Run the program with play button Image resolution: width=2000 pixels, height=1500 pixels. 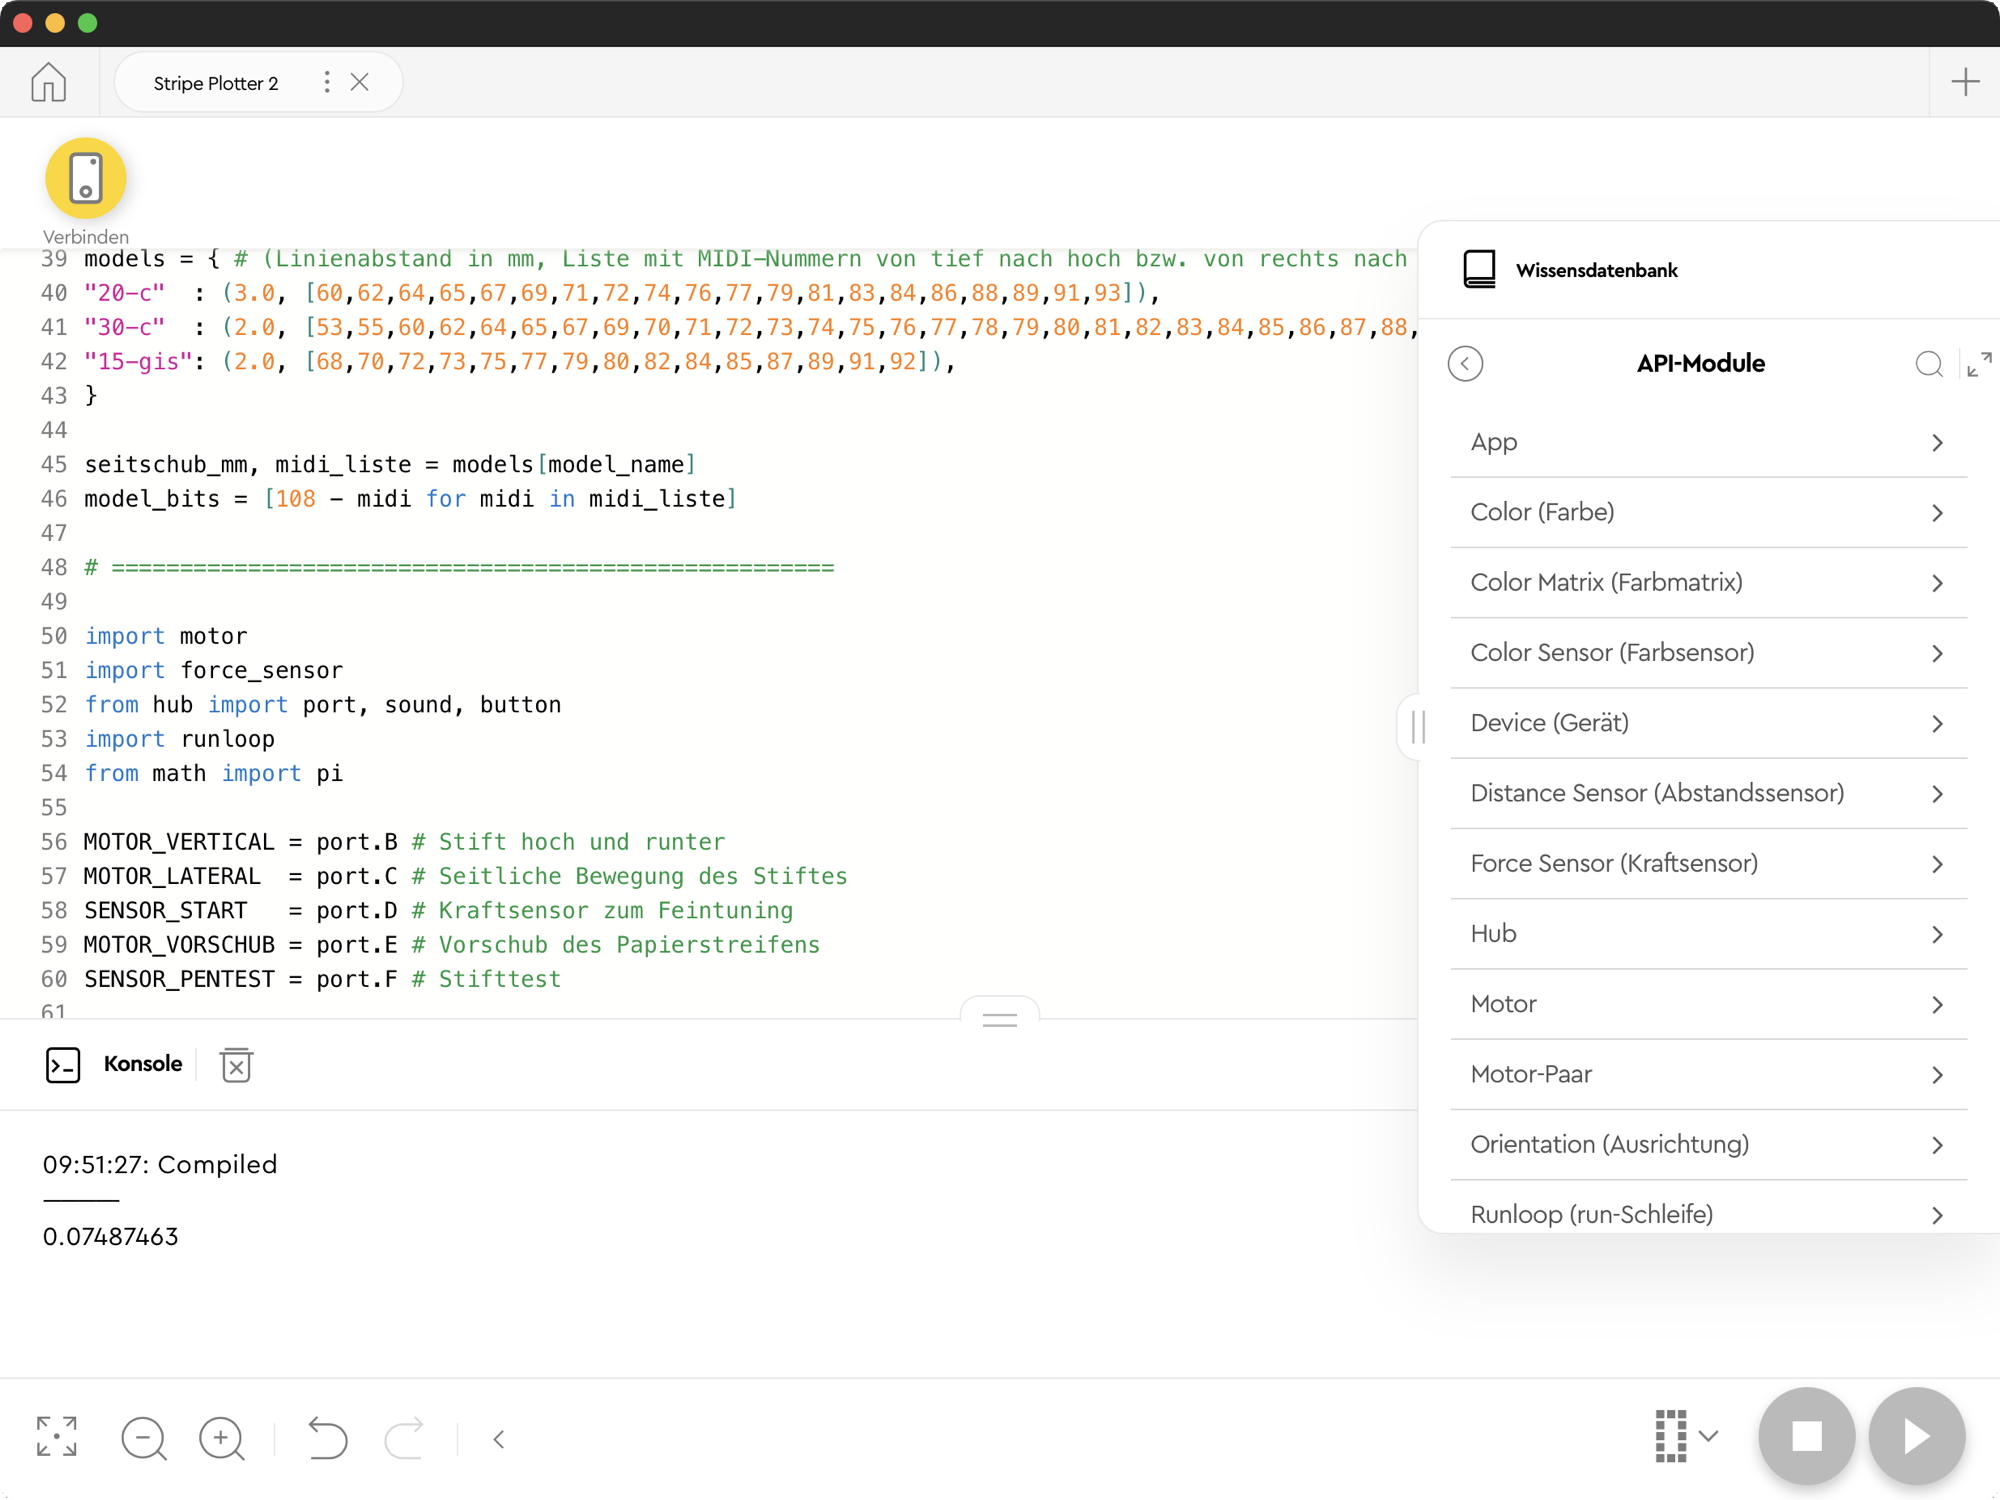pyautogui.click(x=1916, y=1436)
